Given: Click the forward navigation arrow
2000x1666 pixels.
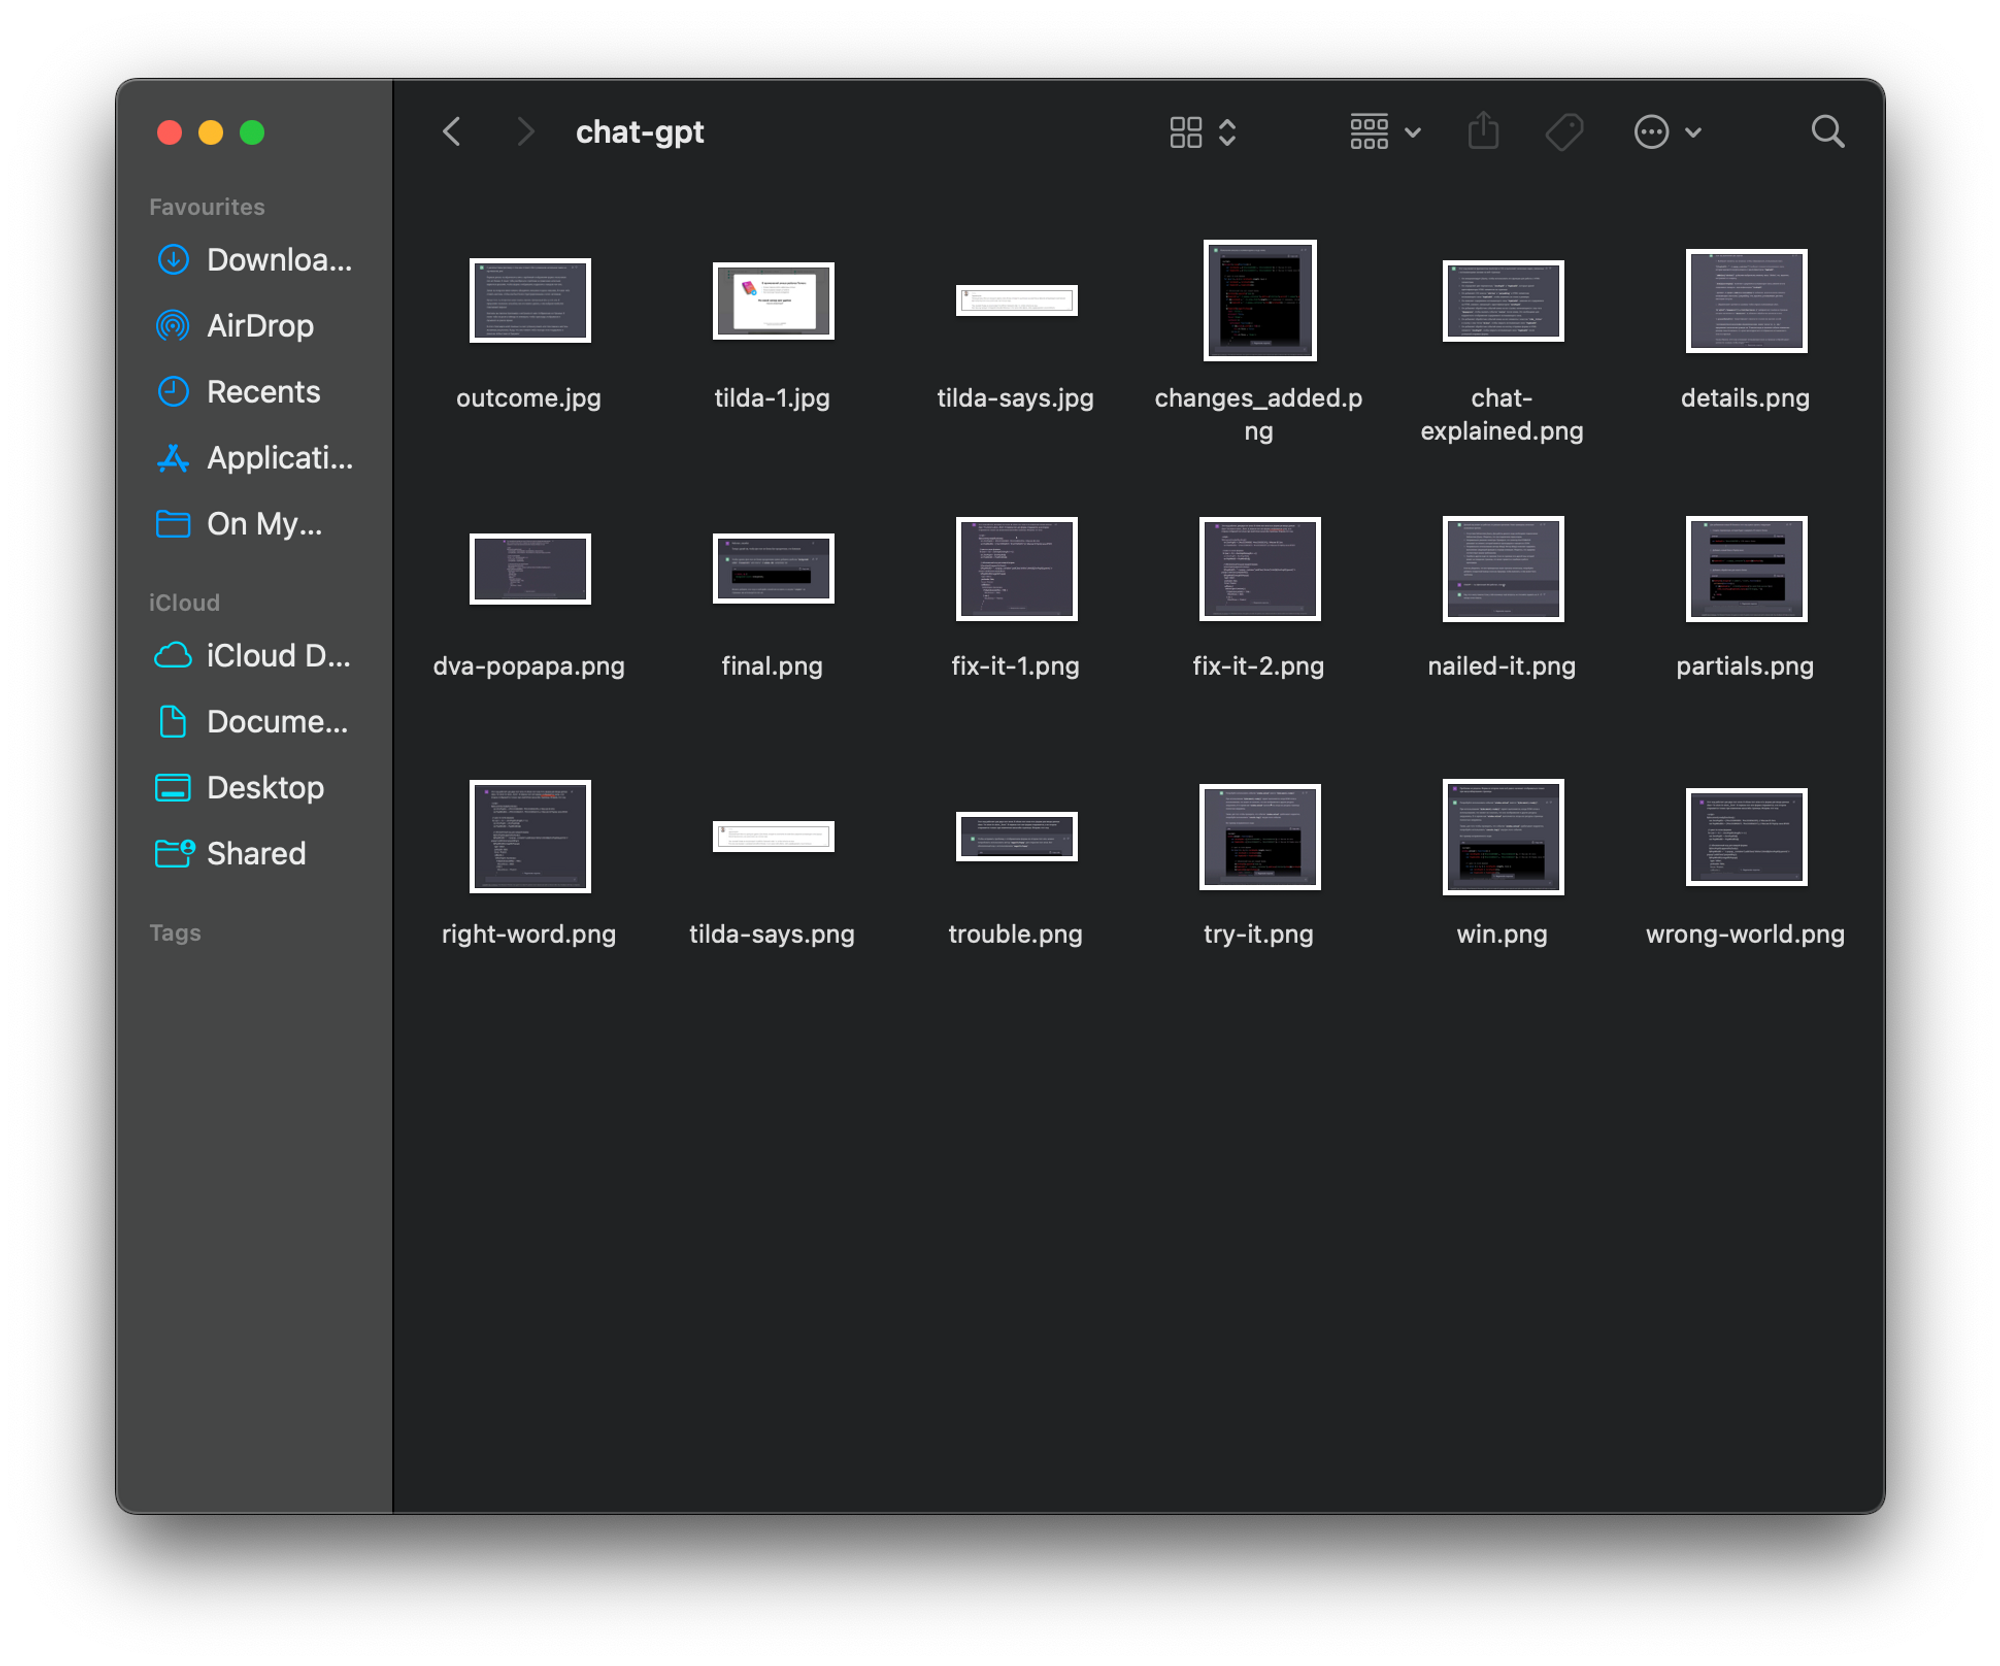Looking at the screenshot, I should click(x=525, y=131).
